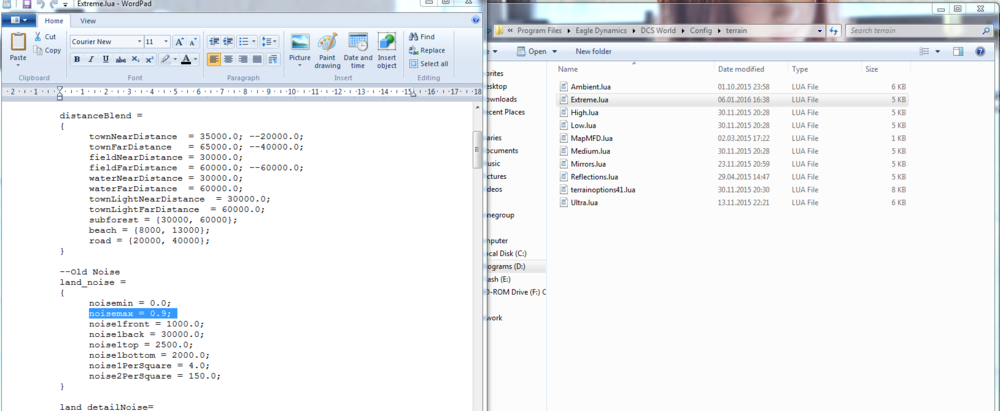Refresh the Explorer address bar location
The width and height of the screenshot is (1000, 411).
point(834,31)
